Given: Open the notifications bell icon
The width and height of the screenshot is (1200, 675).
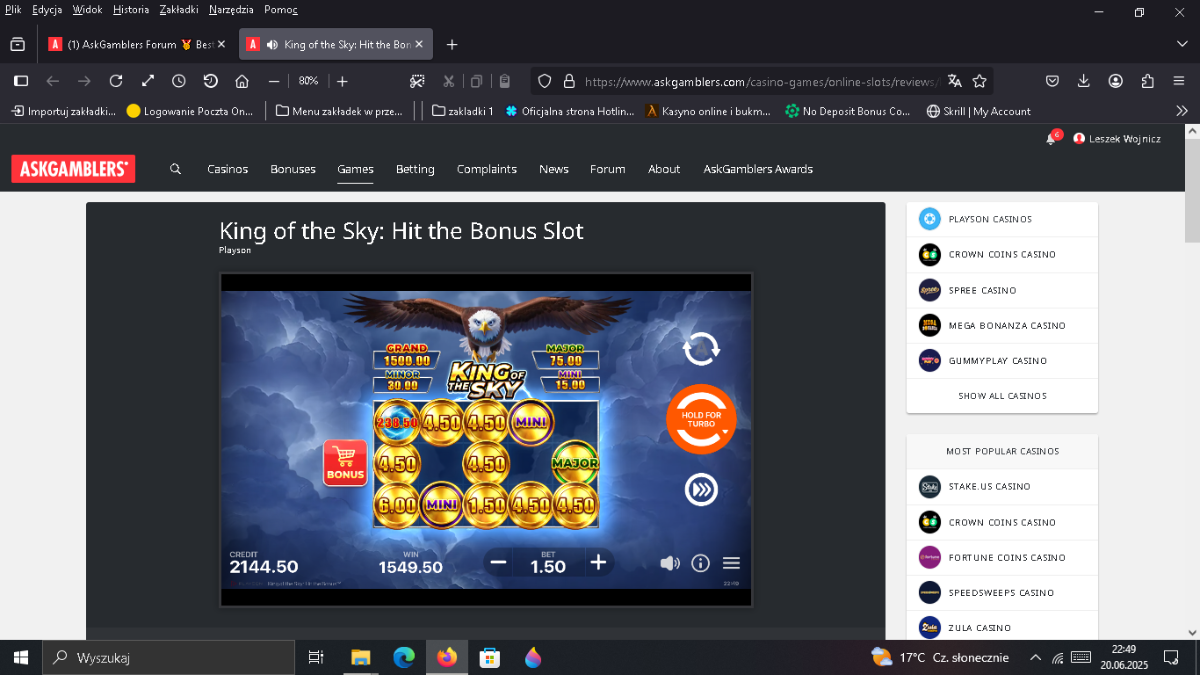Looking at the screenshot, I should coord(1051,138).
